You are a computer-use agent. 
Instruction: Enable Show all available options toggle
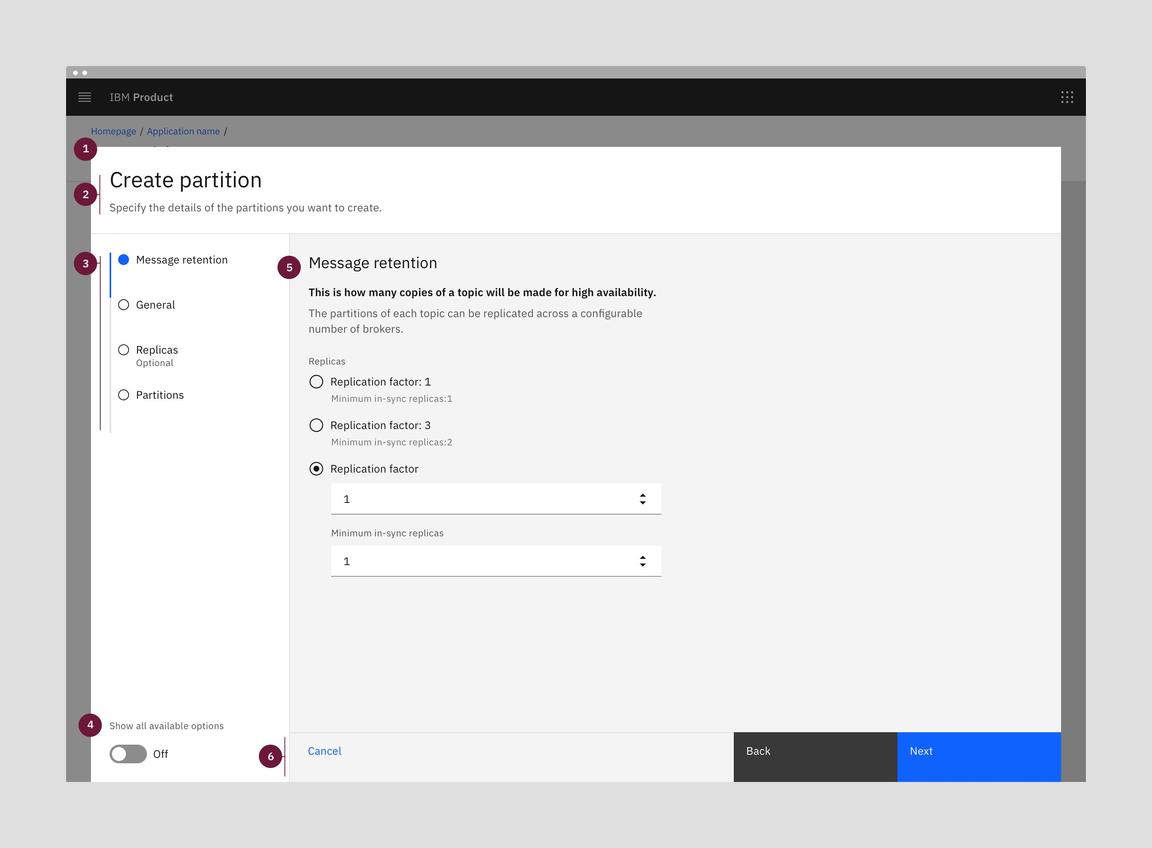(x=128, y=754)
